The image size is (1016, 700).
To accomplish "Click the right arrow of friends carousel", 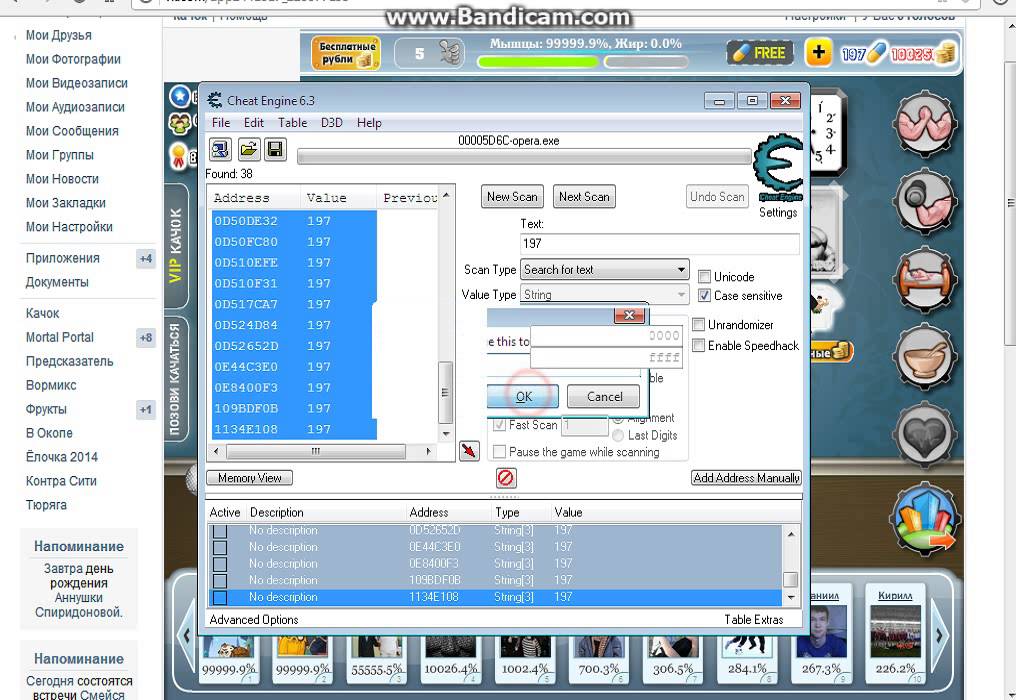I will (940, 636).
